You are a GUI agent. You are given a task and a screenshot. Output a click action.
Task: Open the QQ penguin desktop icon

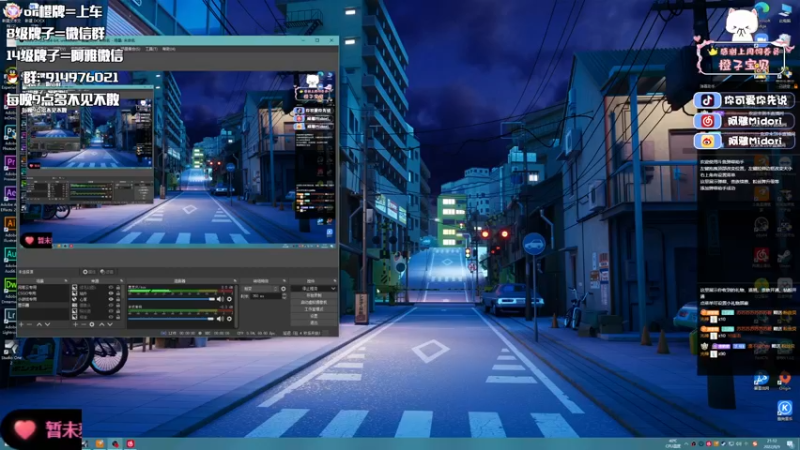11,77
